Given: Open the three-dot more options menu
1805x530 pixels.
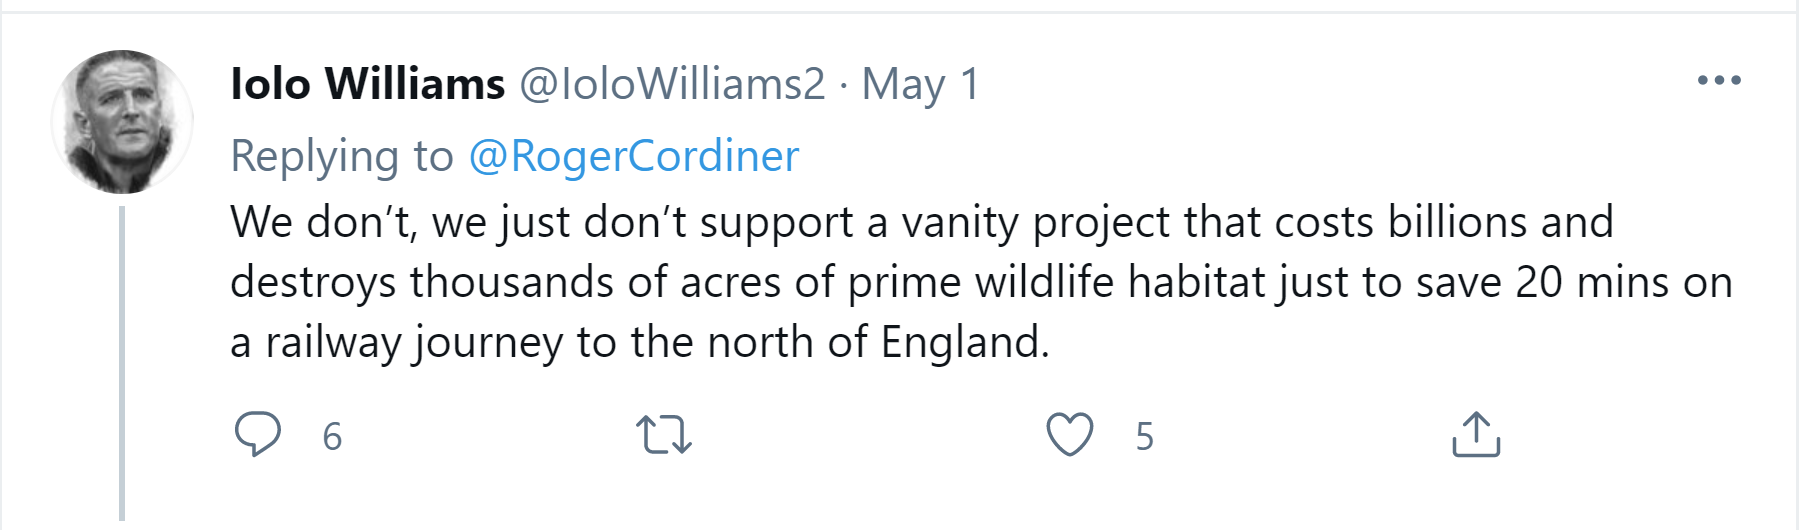Looking at the screenshot, I should 1718,81.
